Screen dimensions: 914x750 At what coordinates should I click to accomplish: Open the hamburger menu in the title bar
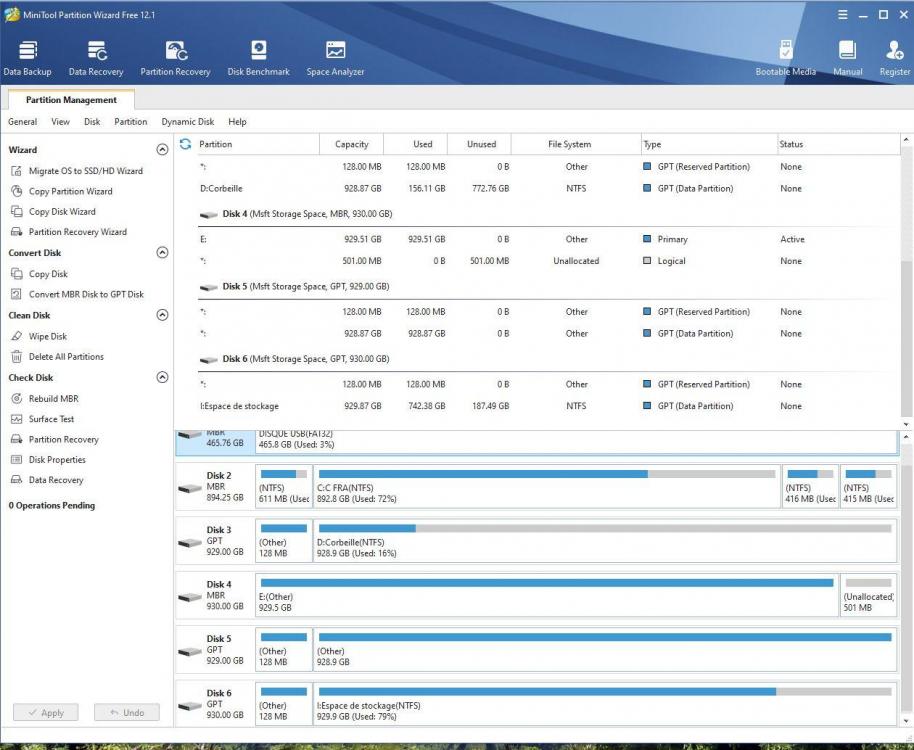(842, 15)
